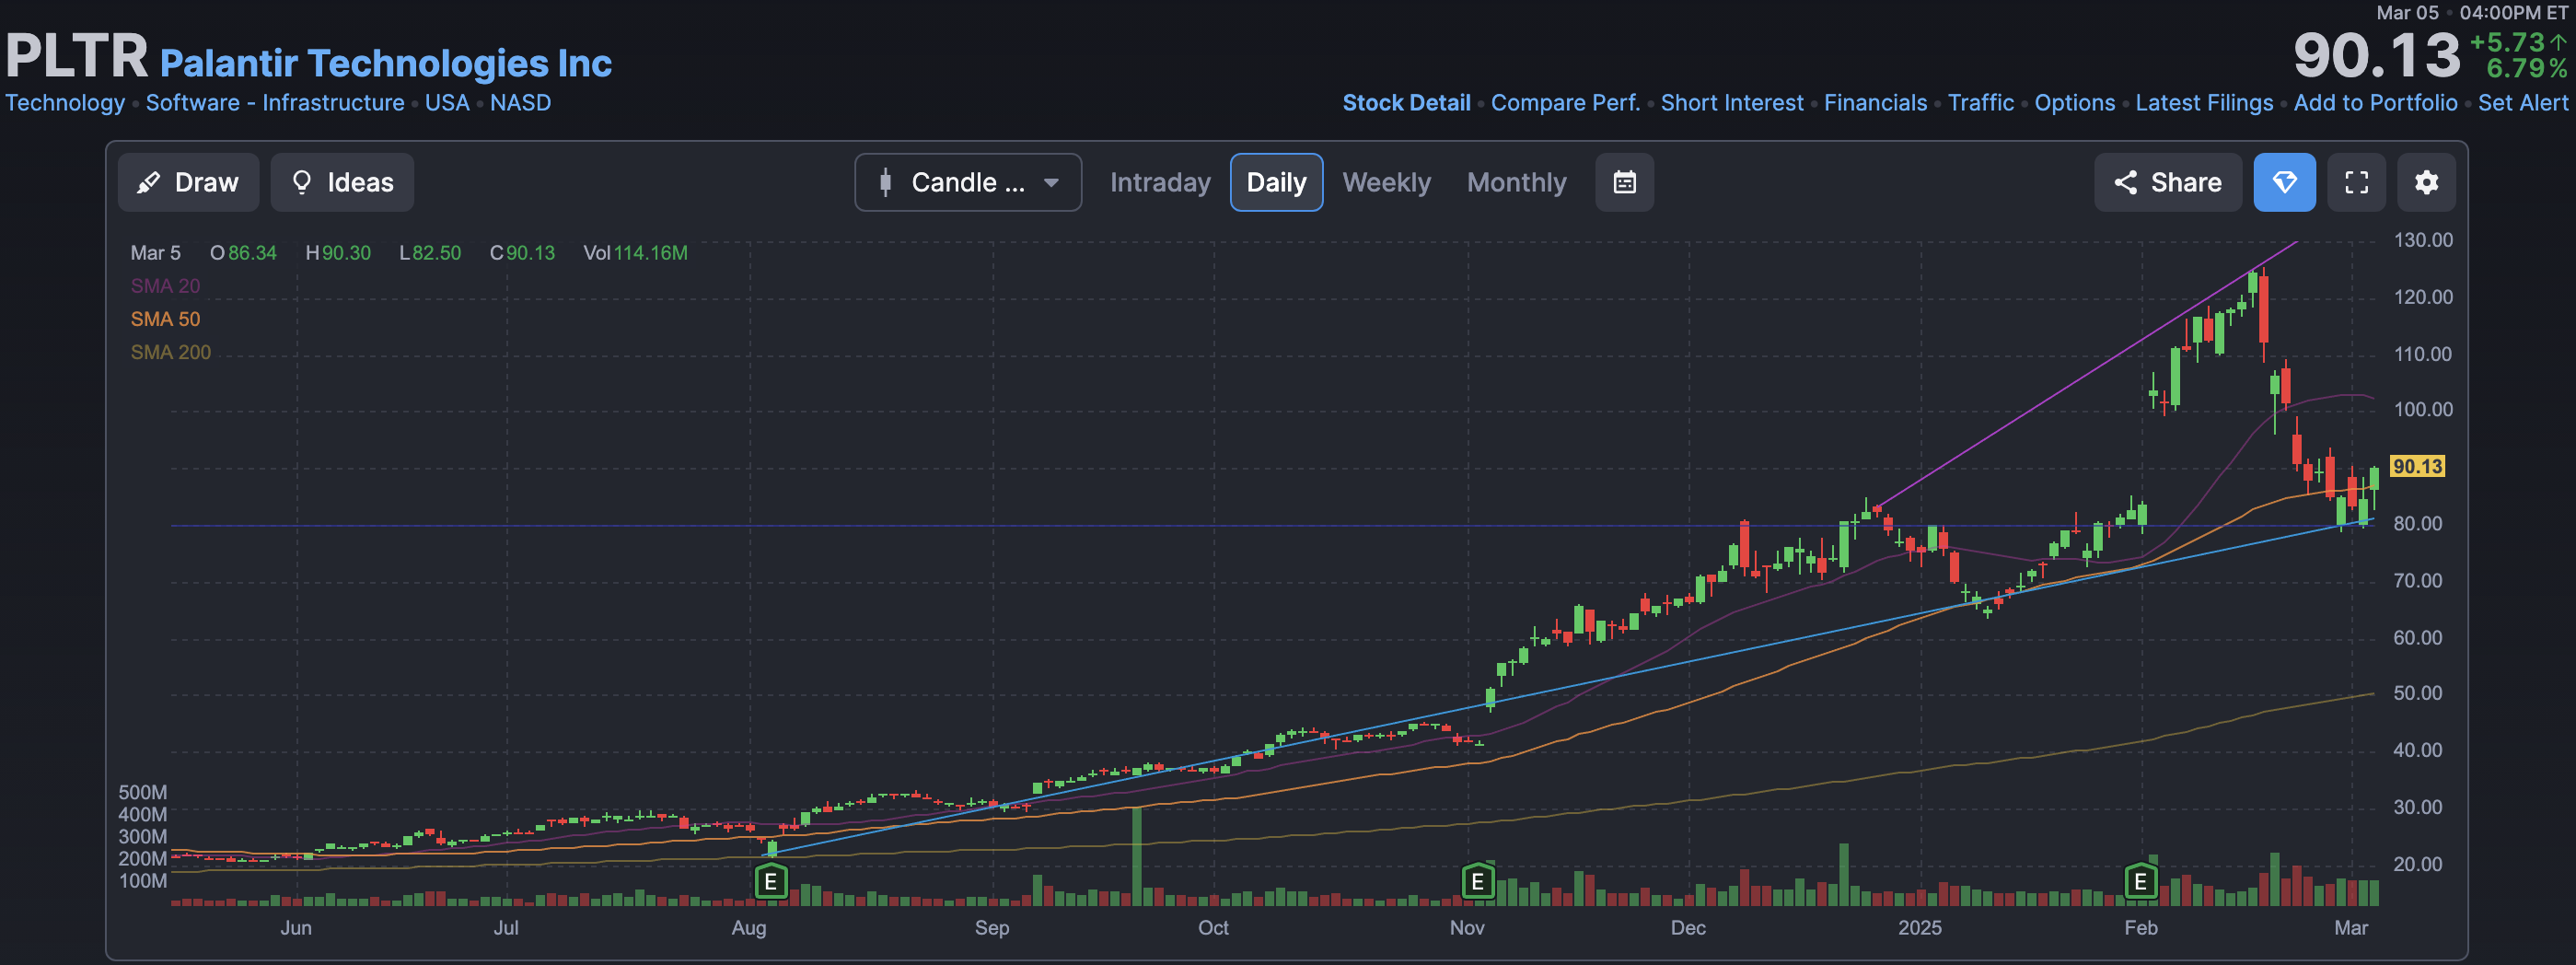Open the calendar date range icon

pos(1624,182)
